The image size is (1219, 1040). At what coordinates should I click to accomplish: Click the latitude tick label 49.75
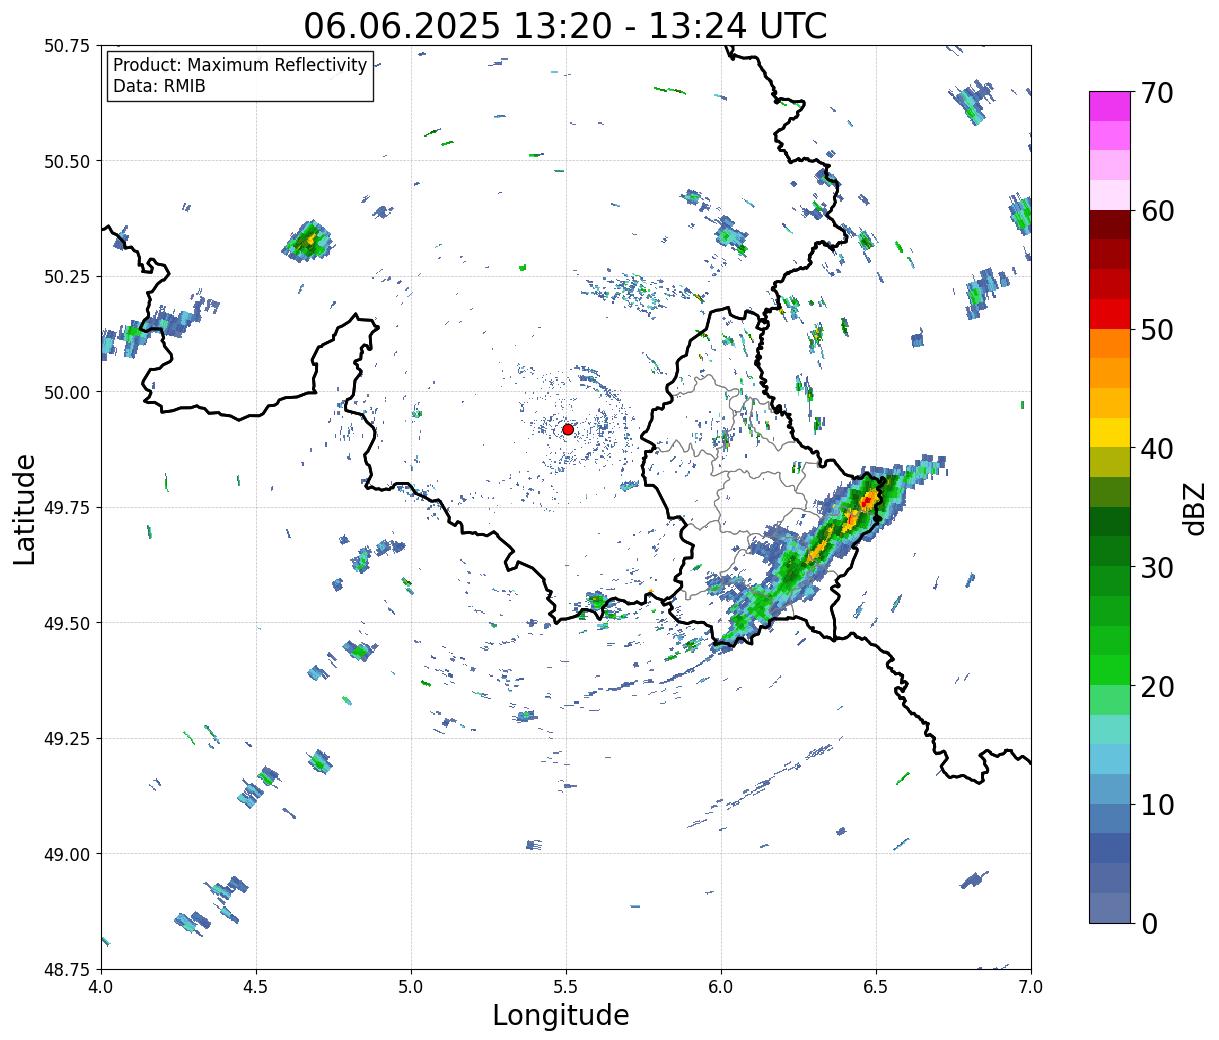67,508
